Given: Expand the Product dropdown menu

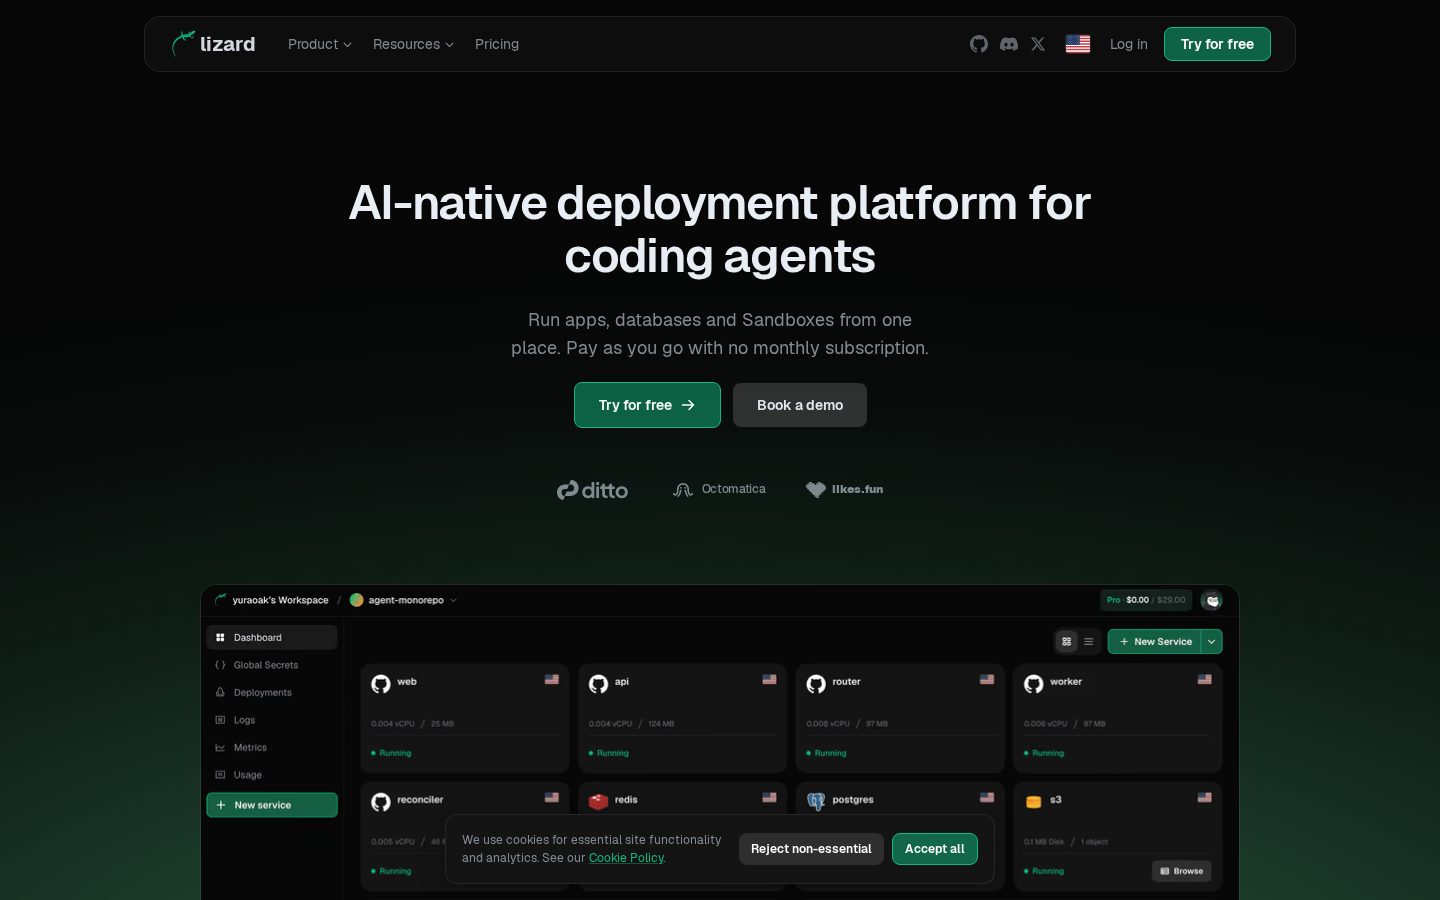Looking at the screenshot, I should click(320, 44).
